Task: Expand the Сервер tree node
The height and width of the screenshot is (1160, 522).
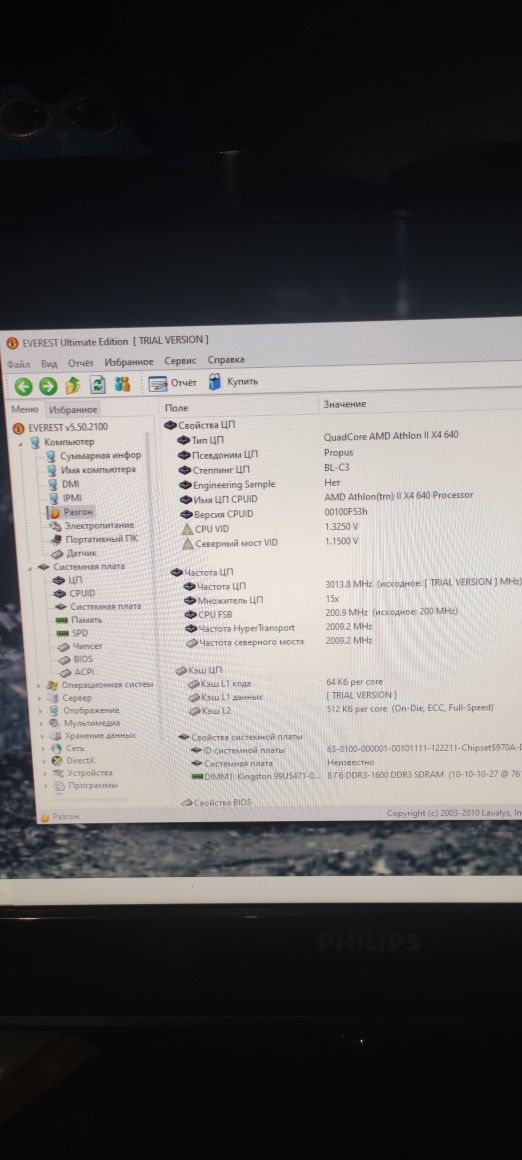Action: (x=40, y=698)
